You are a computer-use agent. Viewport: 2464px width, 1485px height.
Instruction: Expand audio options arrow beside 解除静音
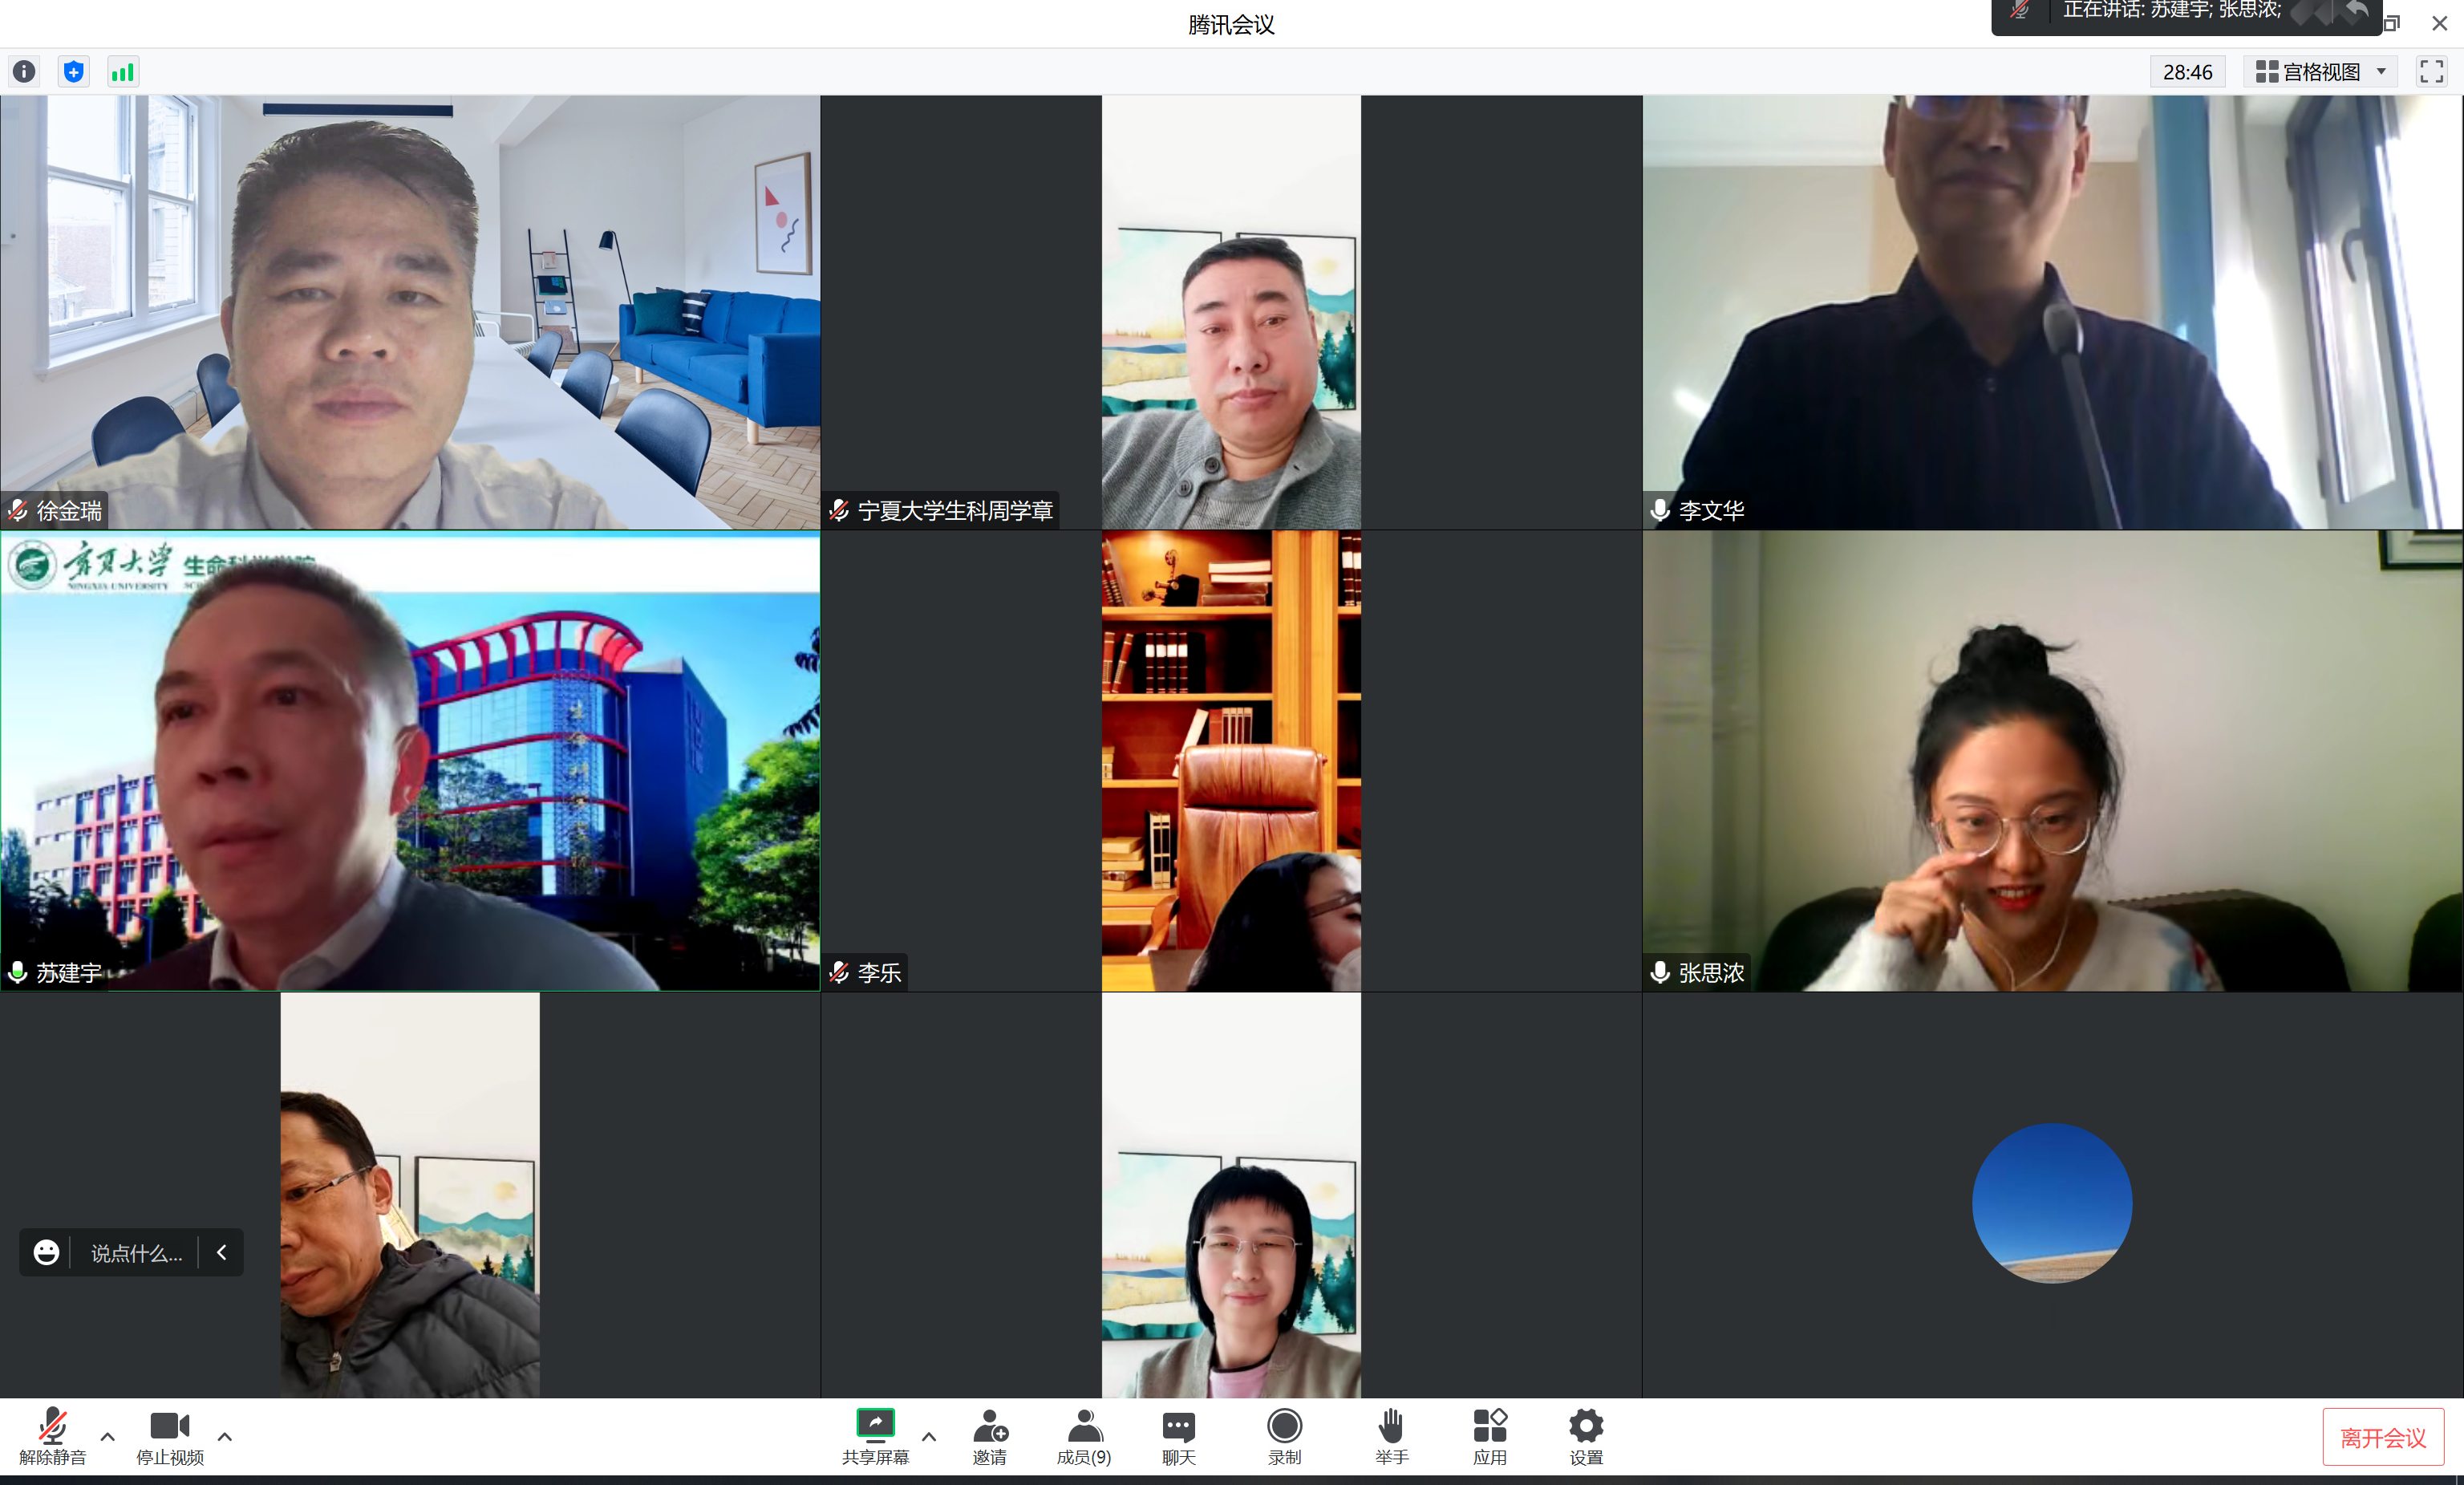click(x=108, y=1437)
